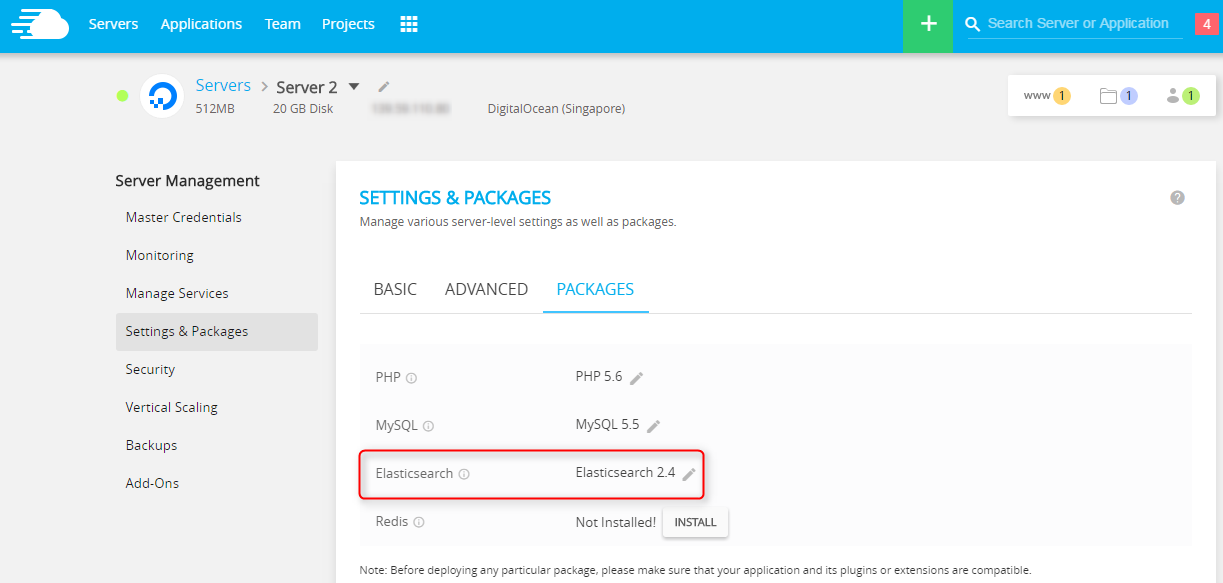The width and height of the screenshot is (1223, 583).
Task: Open the help question mark icon
Action: (1177, 198)
